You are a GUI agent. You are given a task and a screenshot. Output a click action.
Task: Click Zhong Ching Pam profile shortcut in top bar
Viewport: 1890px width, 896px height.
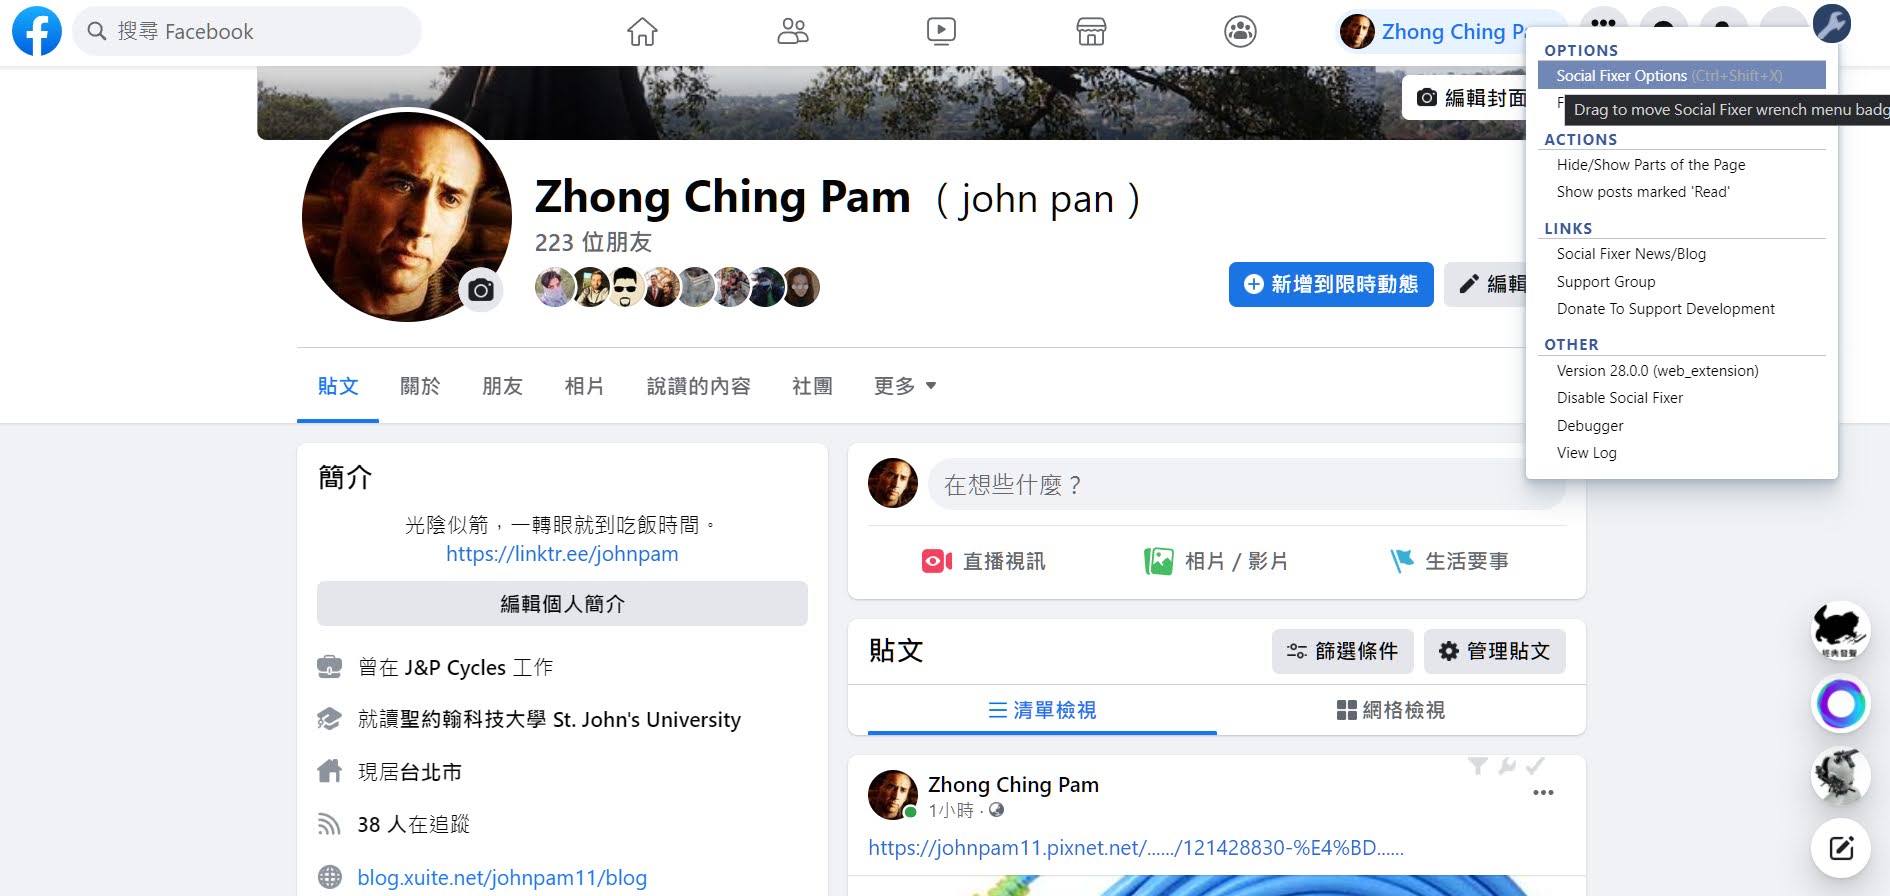[x=1434, y=32]
